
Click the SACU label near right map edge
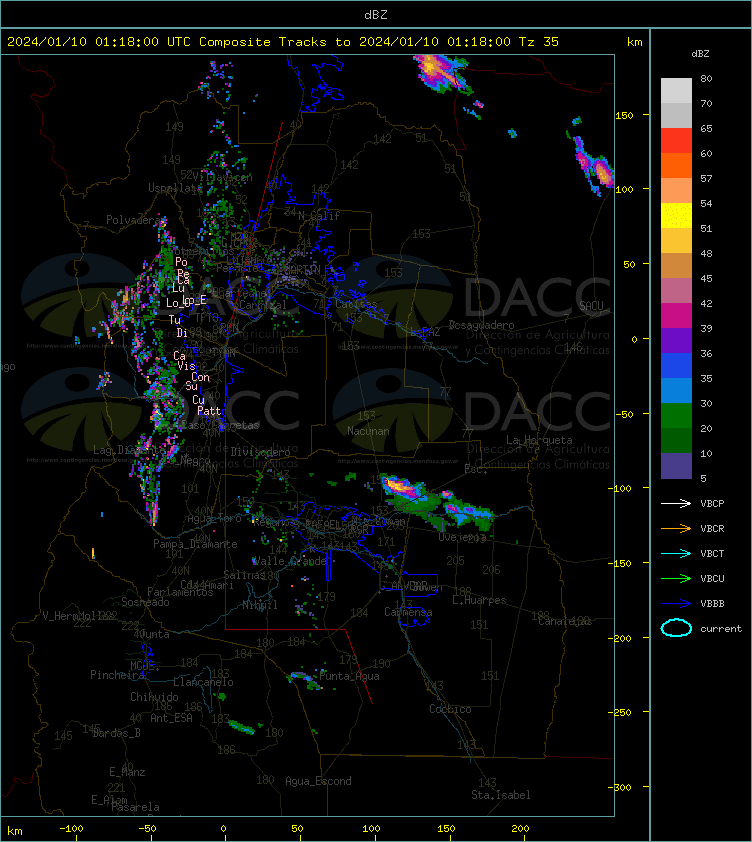pos(591,305)
